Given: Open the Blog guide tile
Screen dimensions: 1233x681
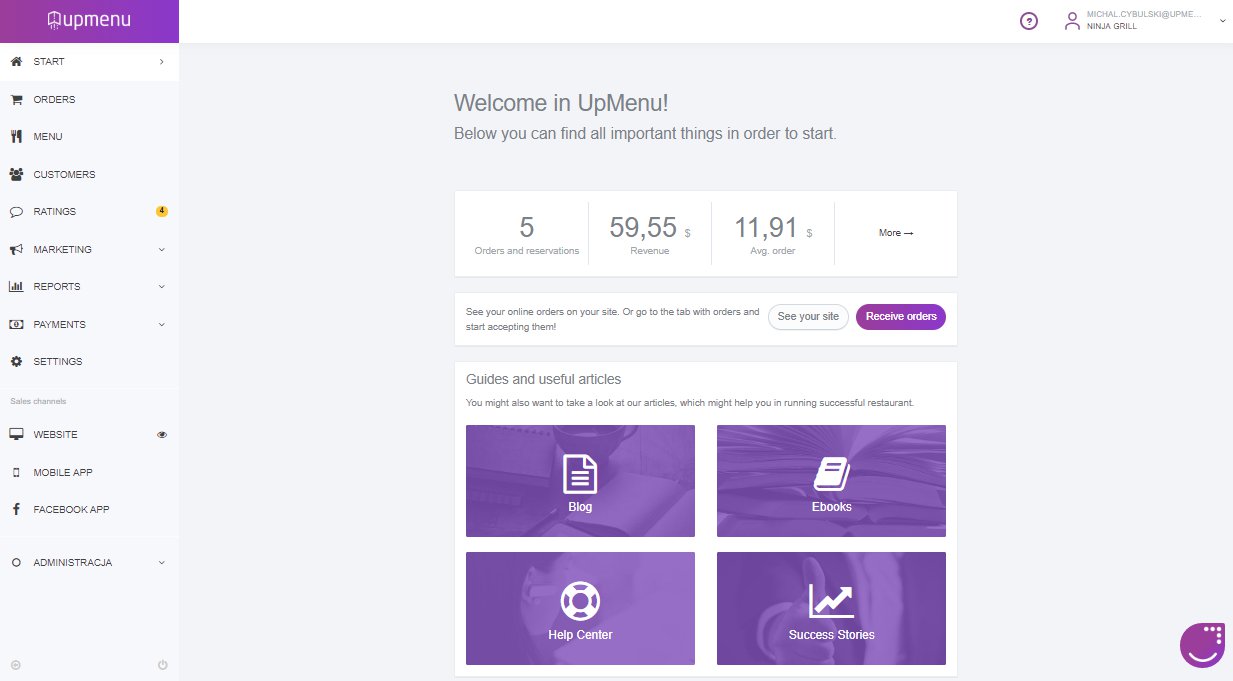Looking at the screenshot, I should click(580, 481).
